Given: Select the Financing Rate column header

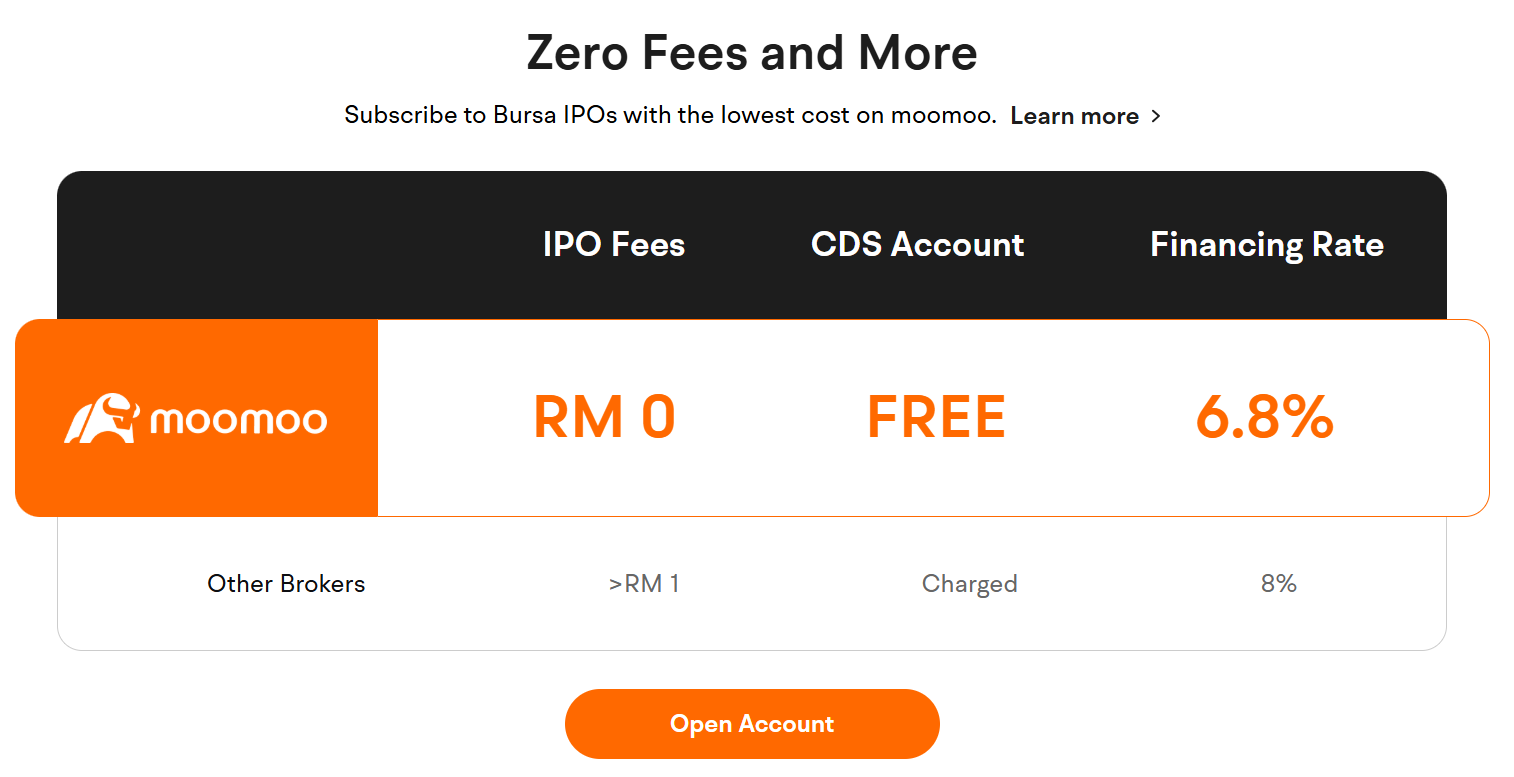Looking at the screenshot, I should [x=1267, y=245].
